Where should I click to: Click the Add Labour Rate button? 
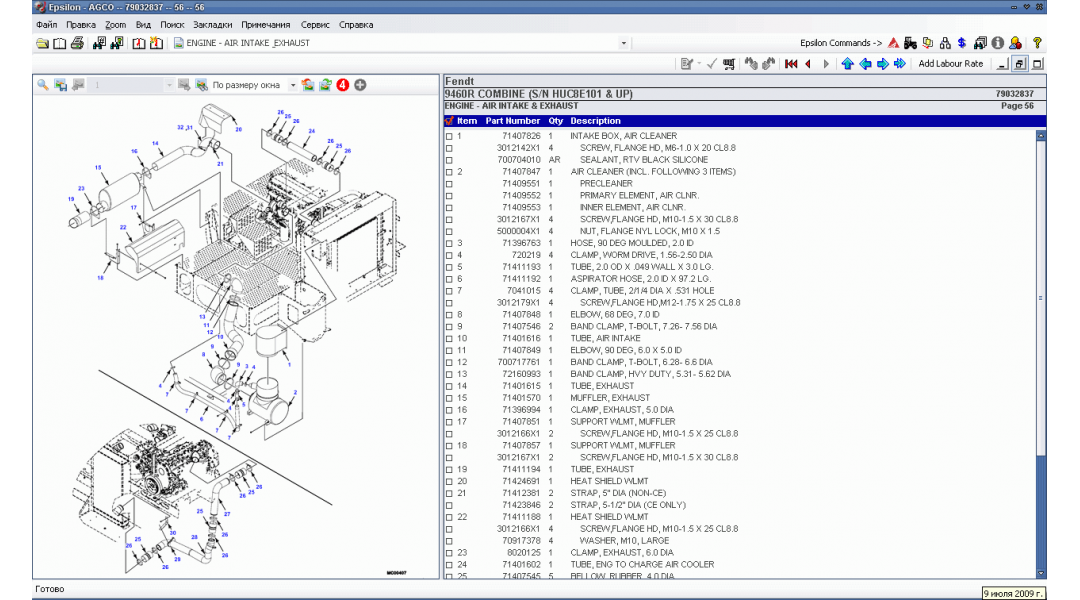[x=951, y=64]
